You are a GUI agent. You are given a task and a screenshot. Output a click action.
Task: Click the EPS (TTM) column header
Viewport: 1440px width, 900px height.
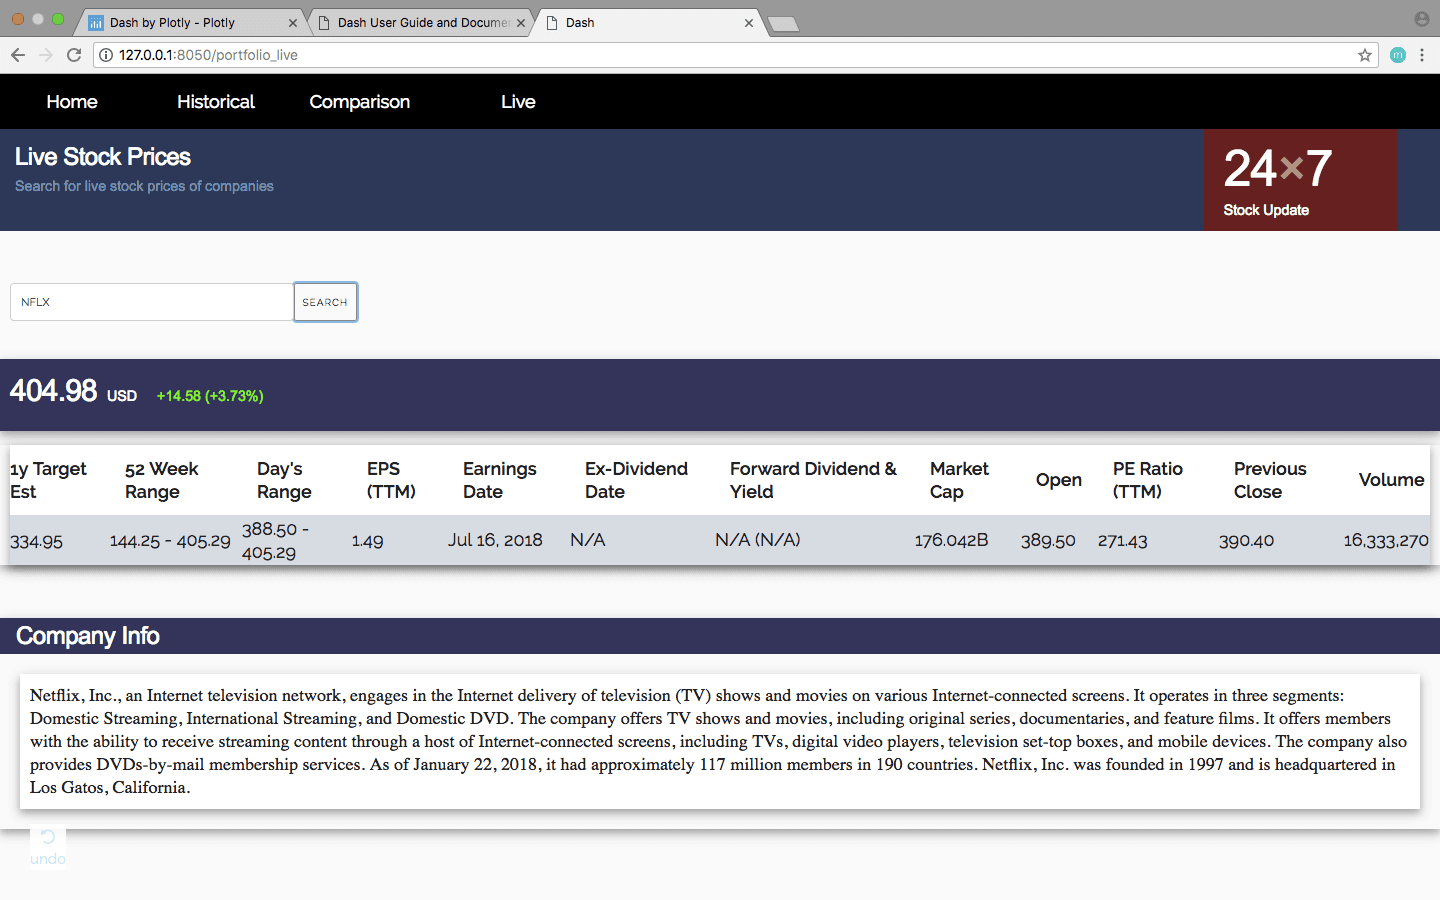pyautogui.click(x=391, y=480)
